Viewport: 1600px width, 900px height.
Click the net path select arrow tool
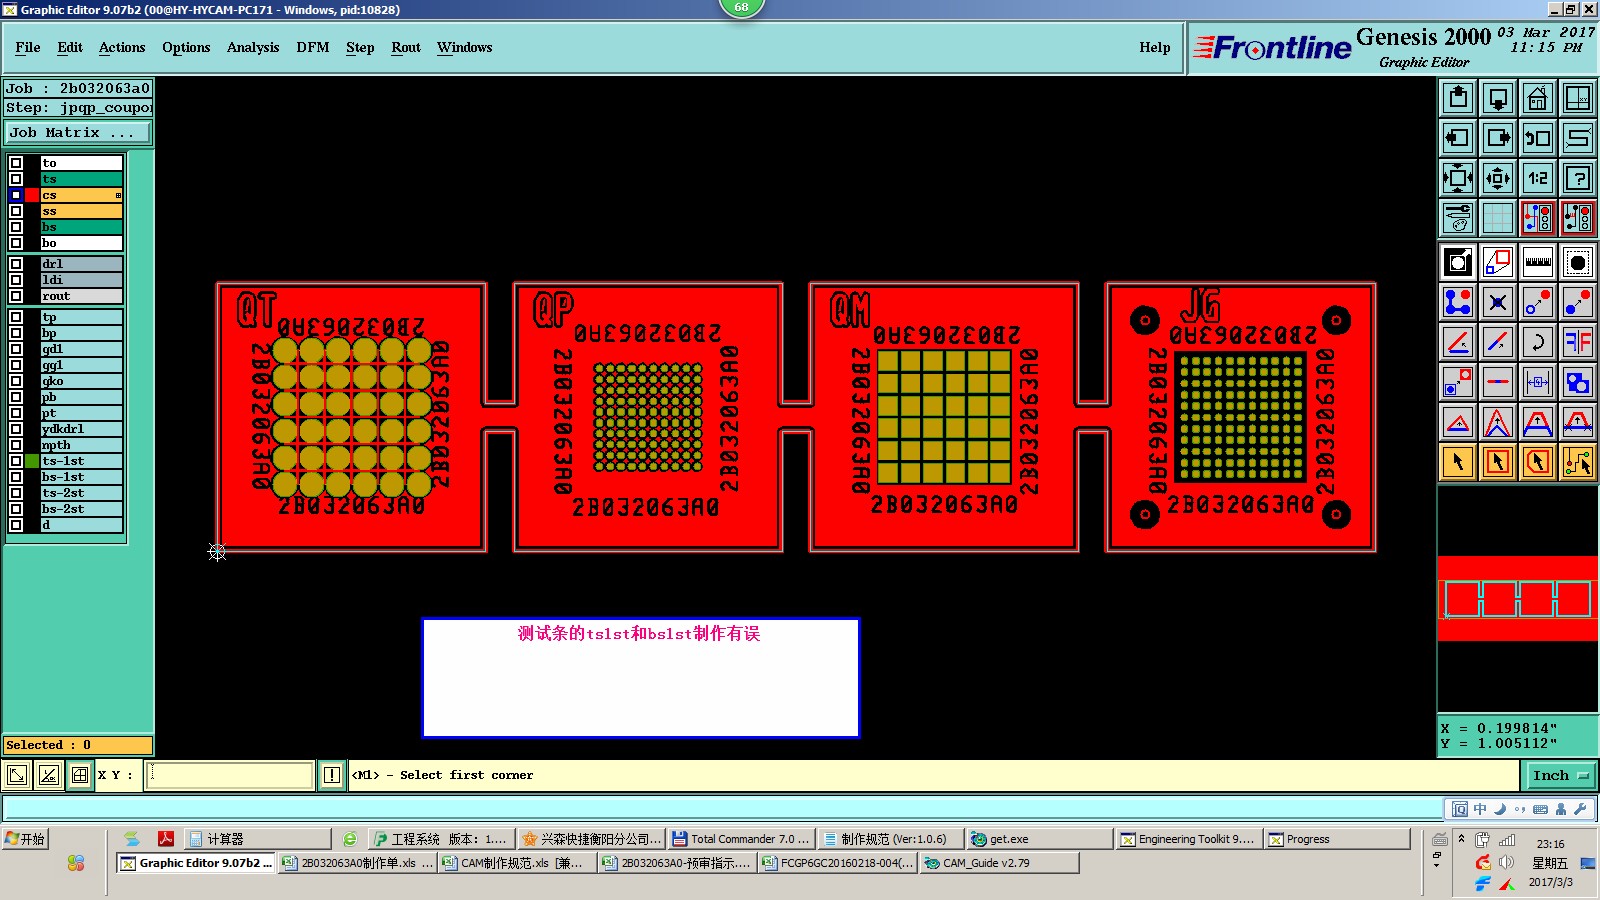pyautogui.click(x=1578, y=462)
